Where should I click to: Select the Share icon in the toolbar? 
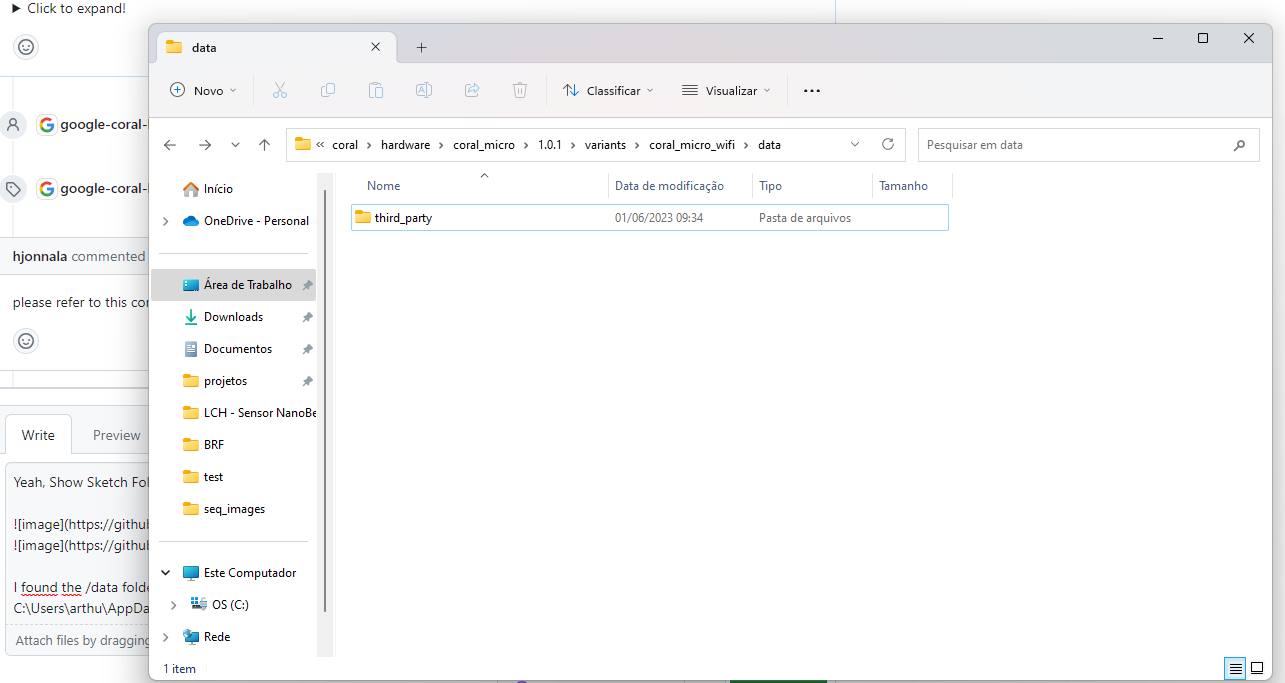[472, 90]
